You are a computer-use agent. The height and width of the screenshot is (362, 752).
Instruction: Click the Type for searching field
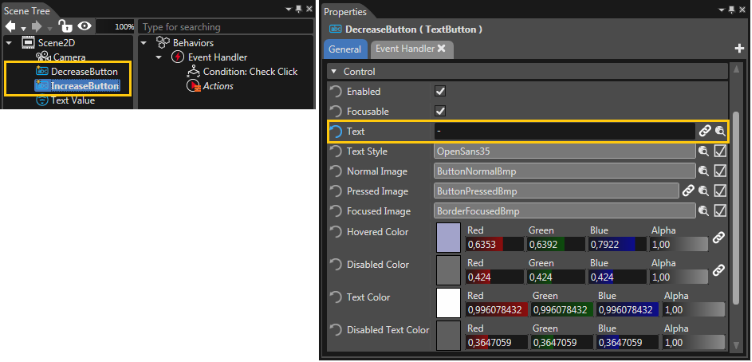(x=225, y=27)
